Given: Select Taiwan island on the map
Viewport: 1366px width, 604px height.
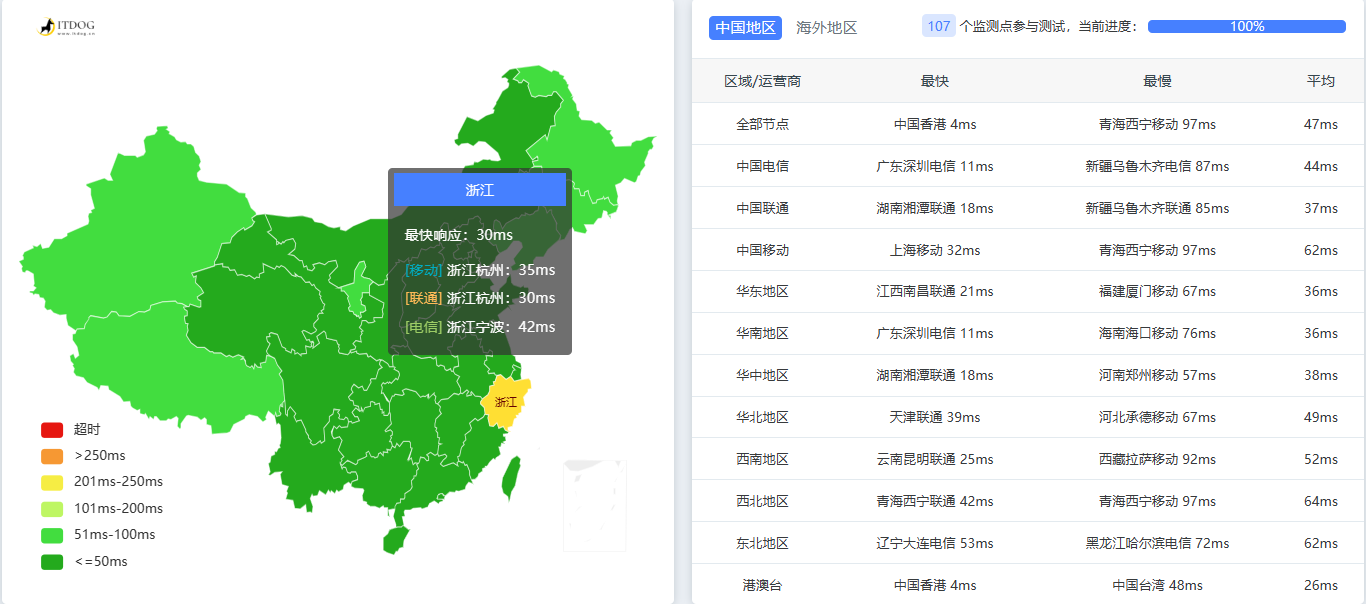Looking at the screenshot, I should [511, 478].
